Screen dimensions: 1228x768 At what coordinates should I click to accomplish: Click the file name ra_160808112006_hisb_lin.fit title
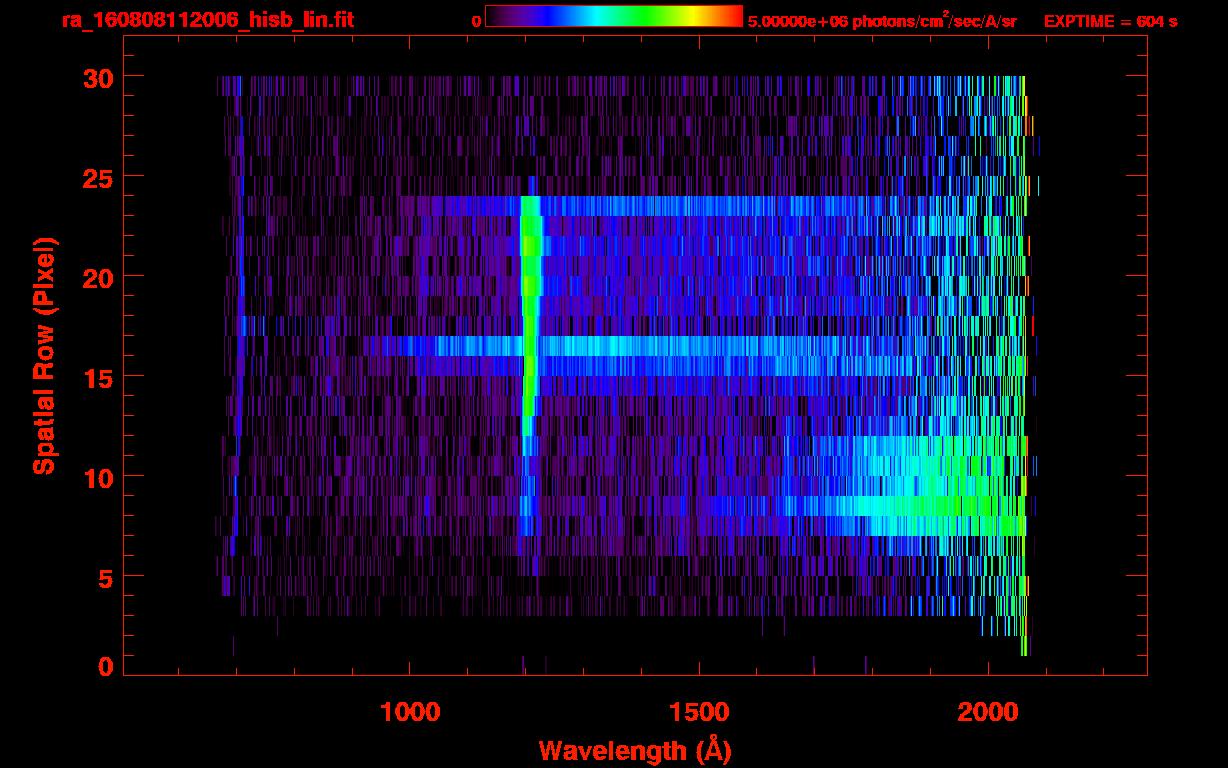pyautogui.click(x=207, y=20)
